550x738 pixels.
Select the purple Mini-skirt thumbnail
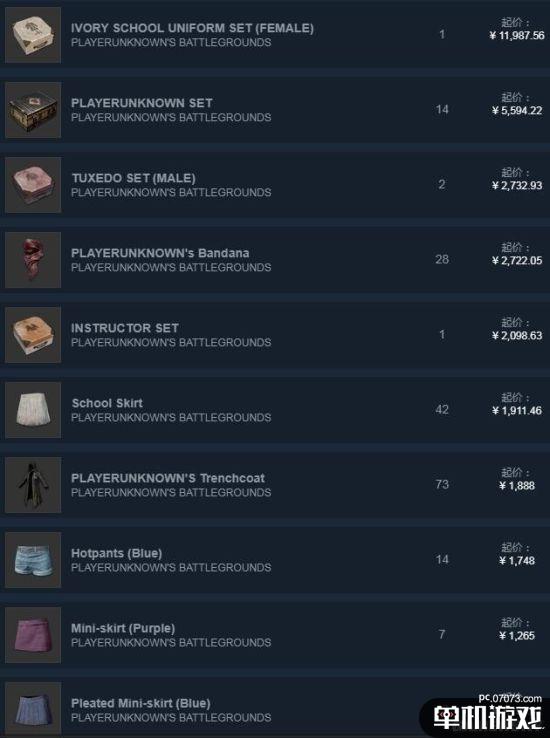[x=33, y=635]
